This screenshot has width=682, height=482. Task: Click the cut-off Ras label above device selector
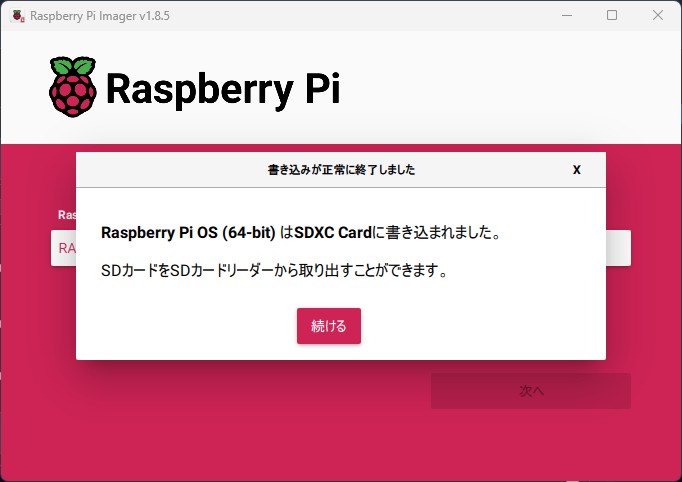tap(66, 214)
